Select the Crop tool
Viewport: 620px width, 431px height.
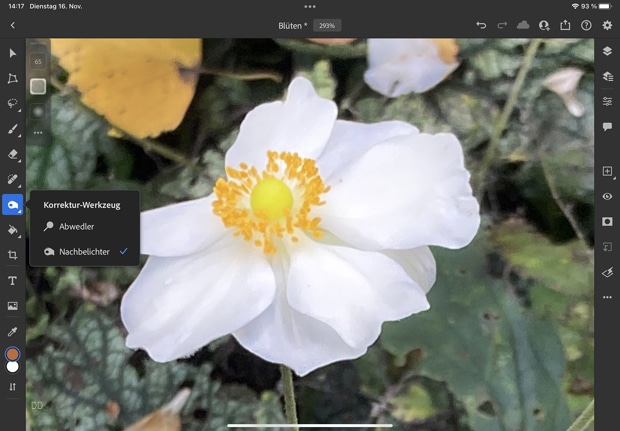pos(13,255)
